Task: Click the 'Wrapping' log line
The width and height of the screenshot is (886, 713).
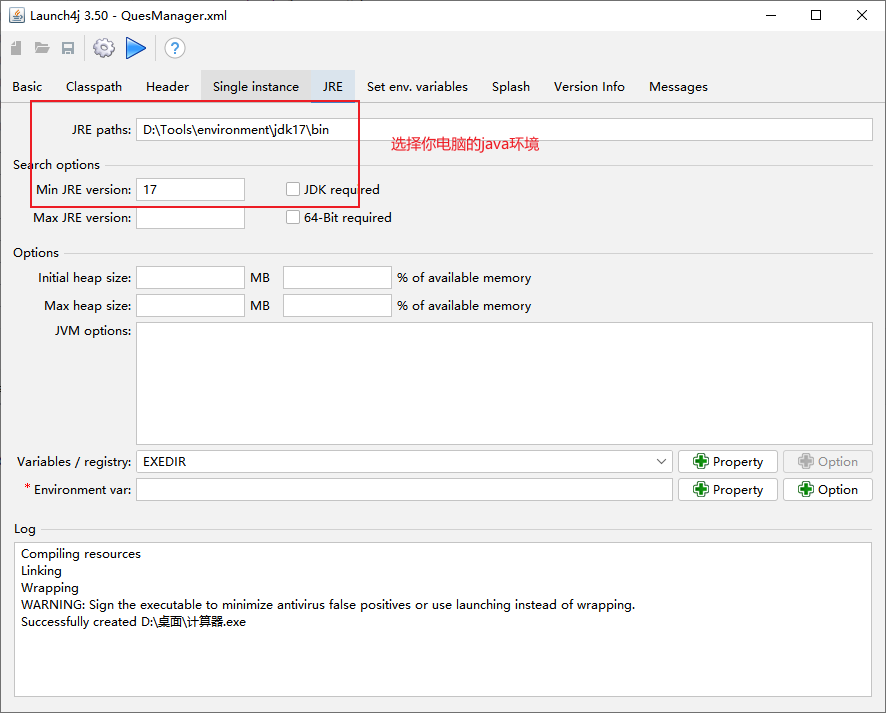Action: coord(50,588)
